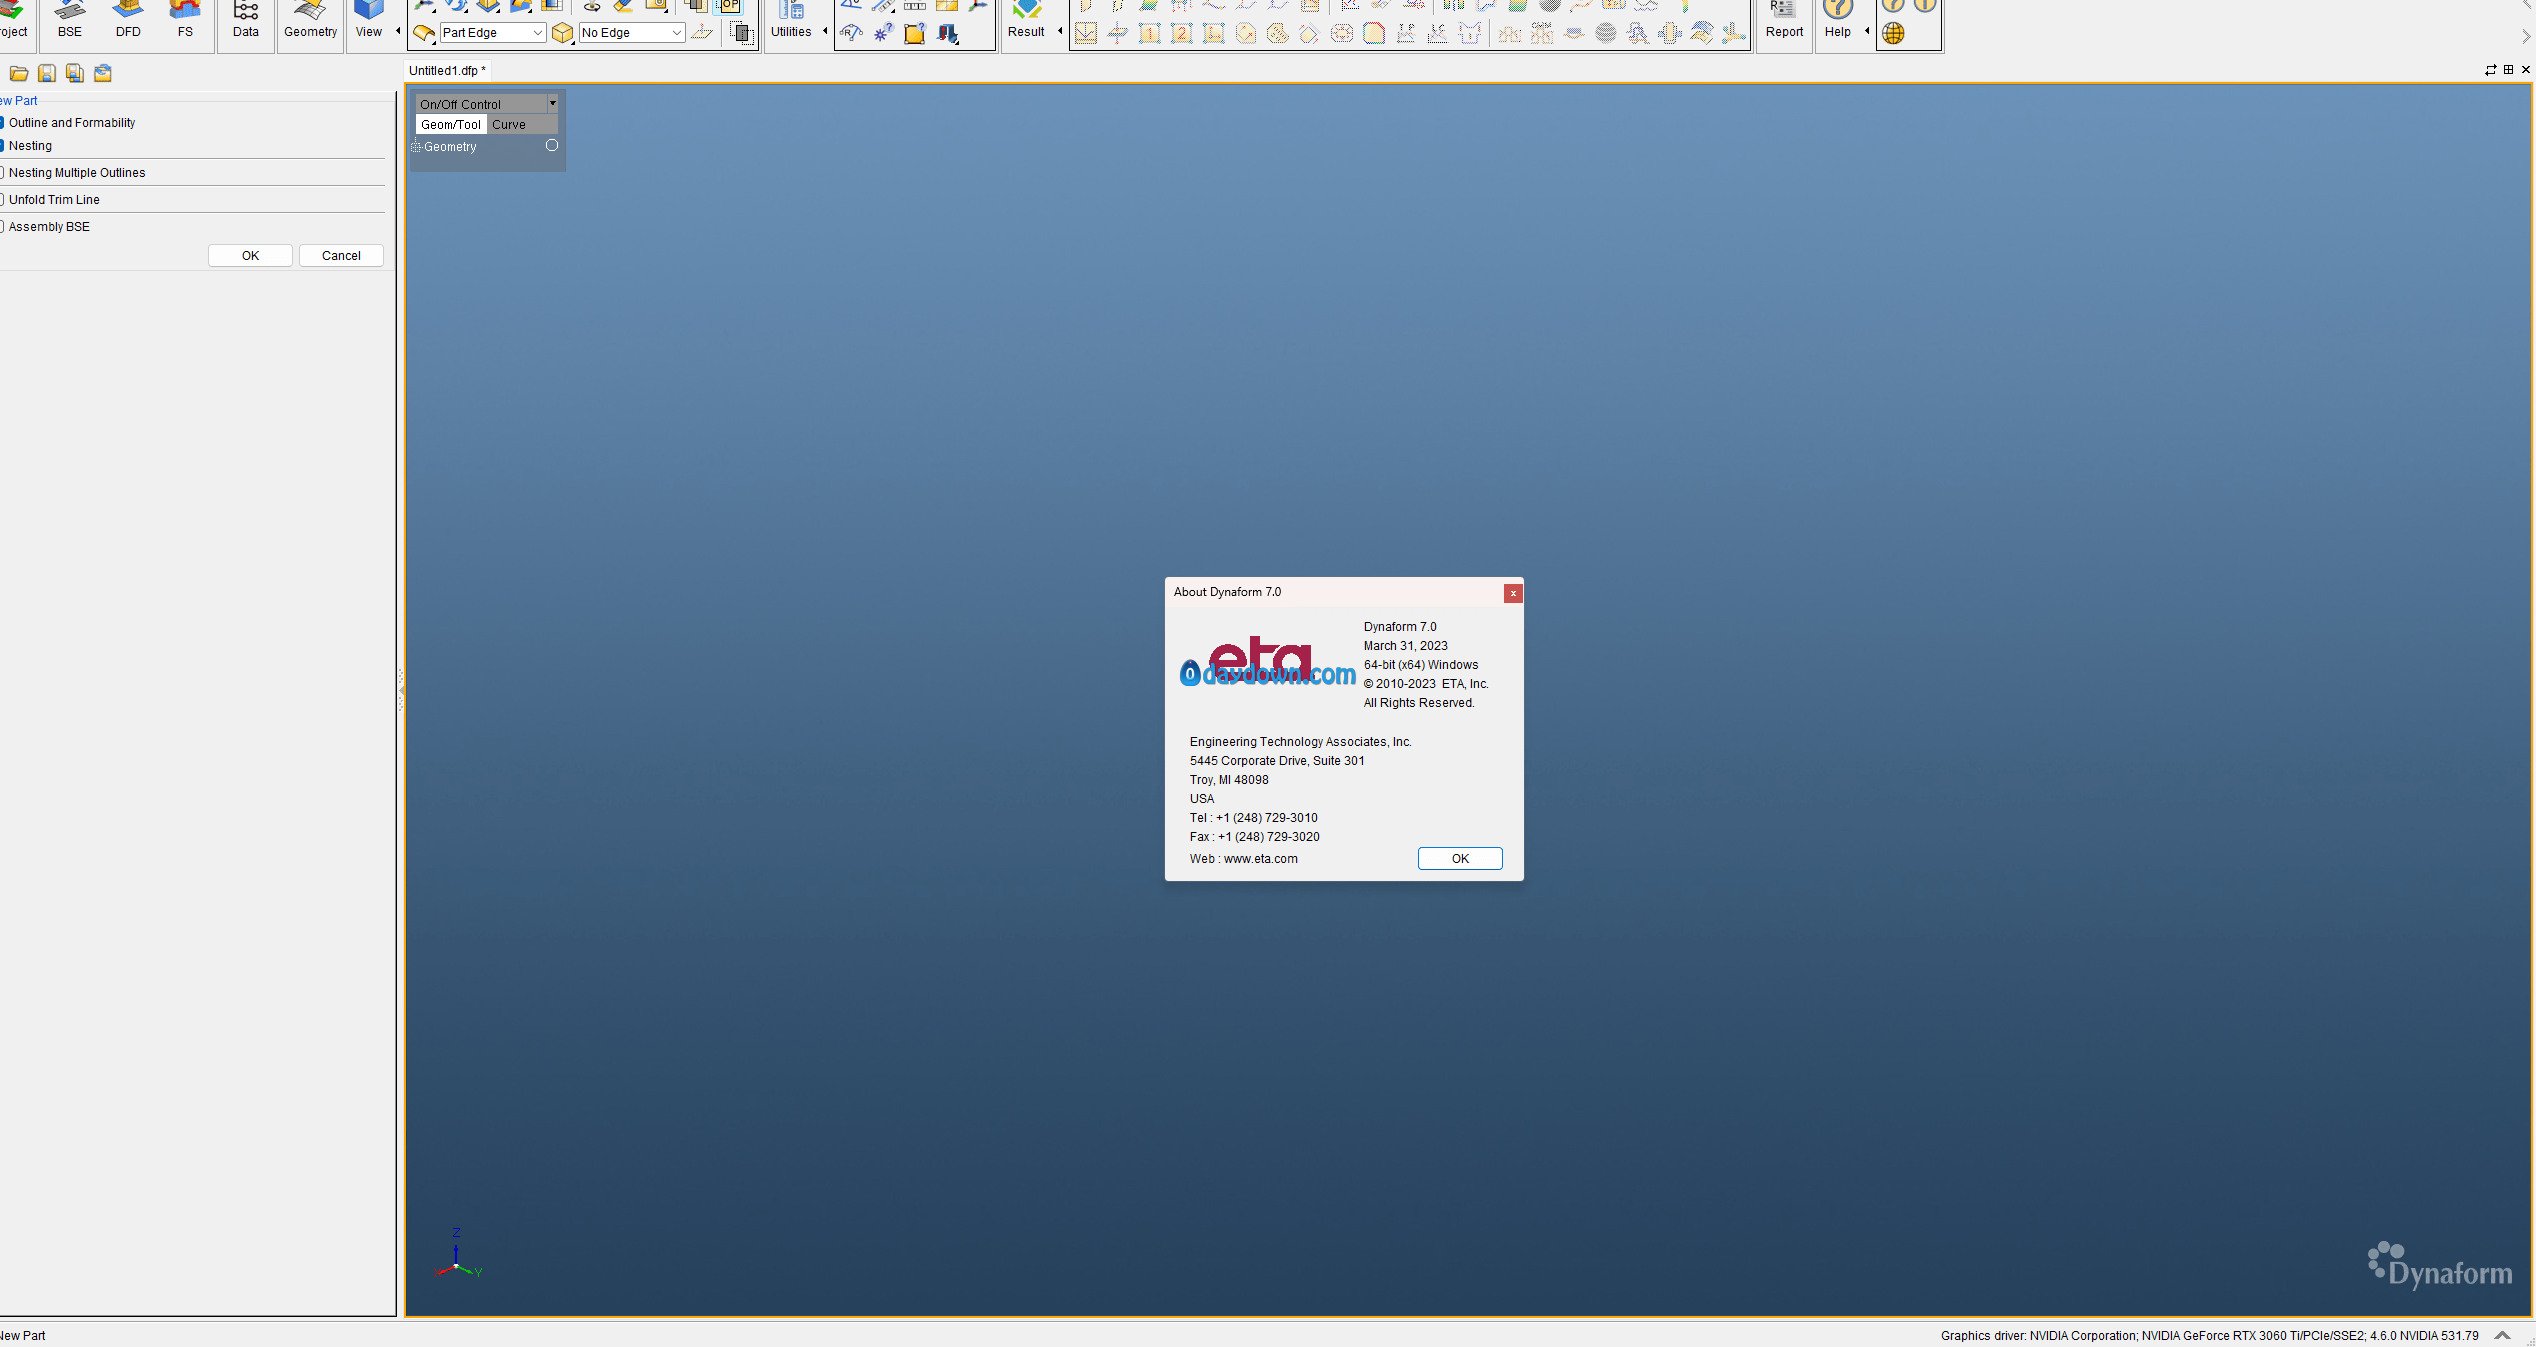This screenshot has width=2536, height=1347.
Task: Click the first Result toolbar downward-arrow chart icon
Action: coord(1086,33)
